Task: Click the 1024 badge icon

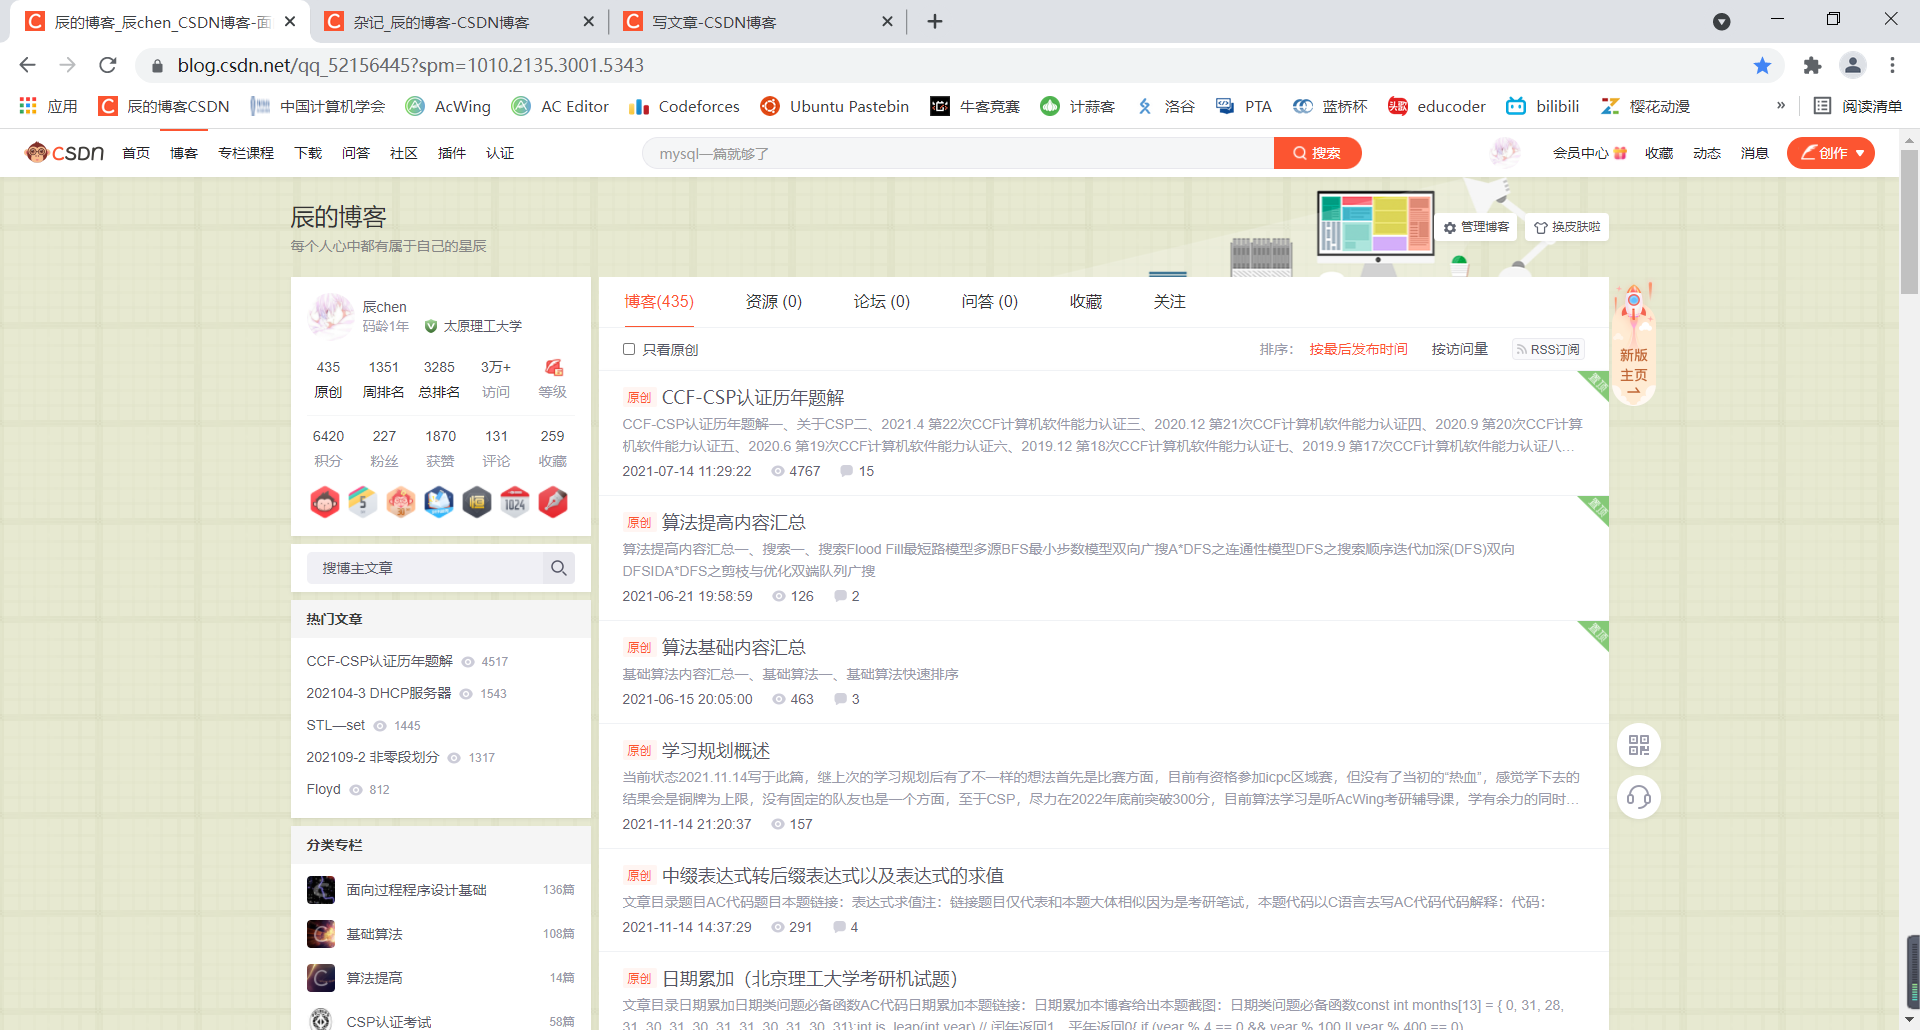Action: click(515, 501)
